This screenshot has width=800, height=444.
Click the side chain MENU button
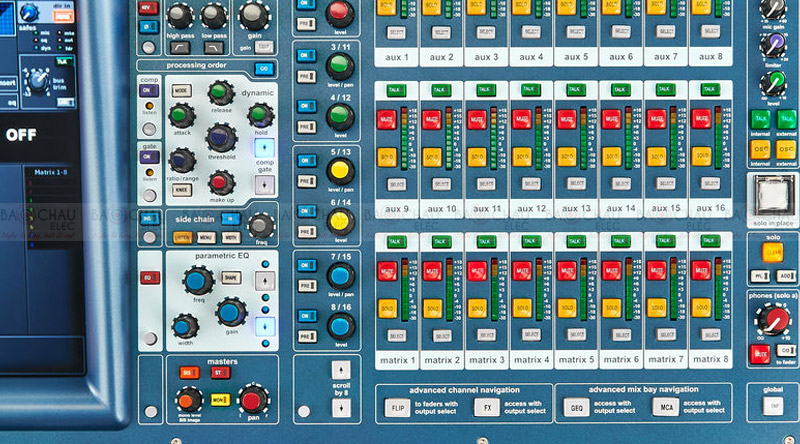(x=206, y=237)
